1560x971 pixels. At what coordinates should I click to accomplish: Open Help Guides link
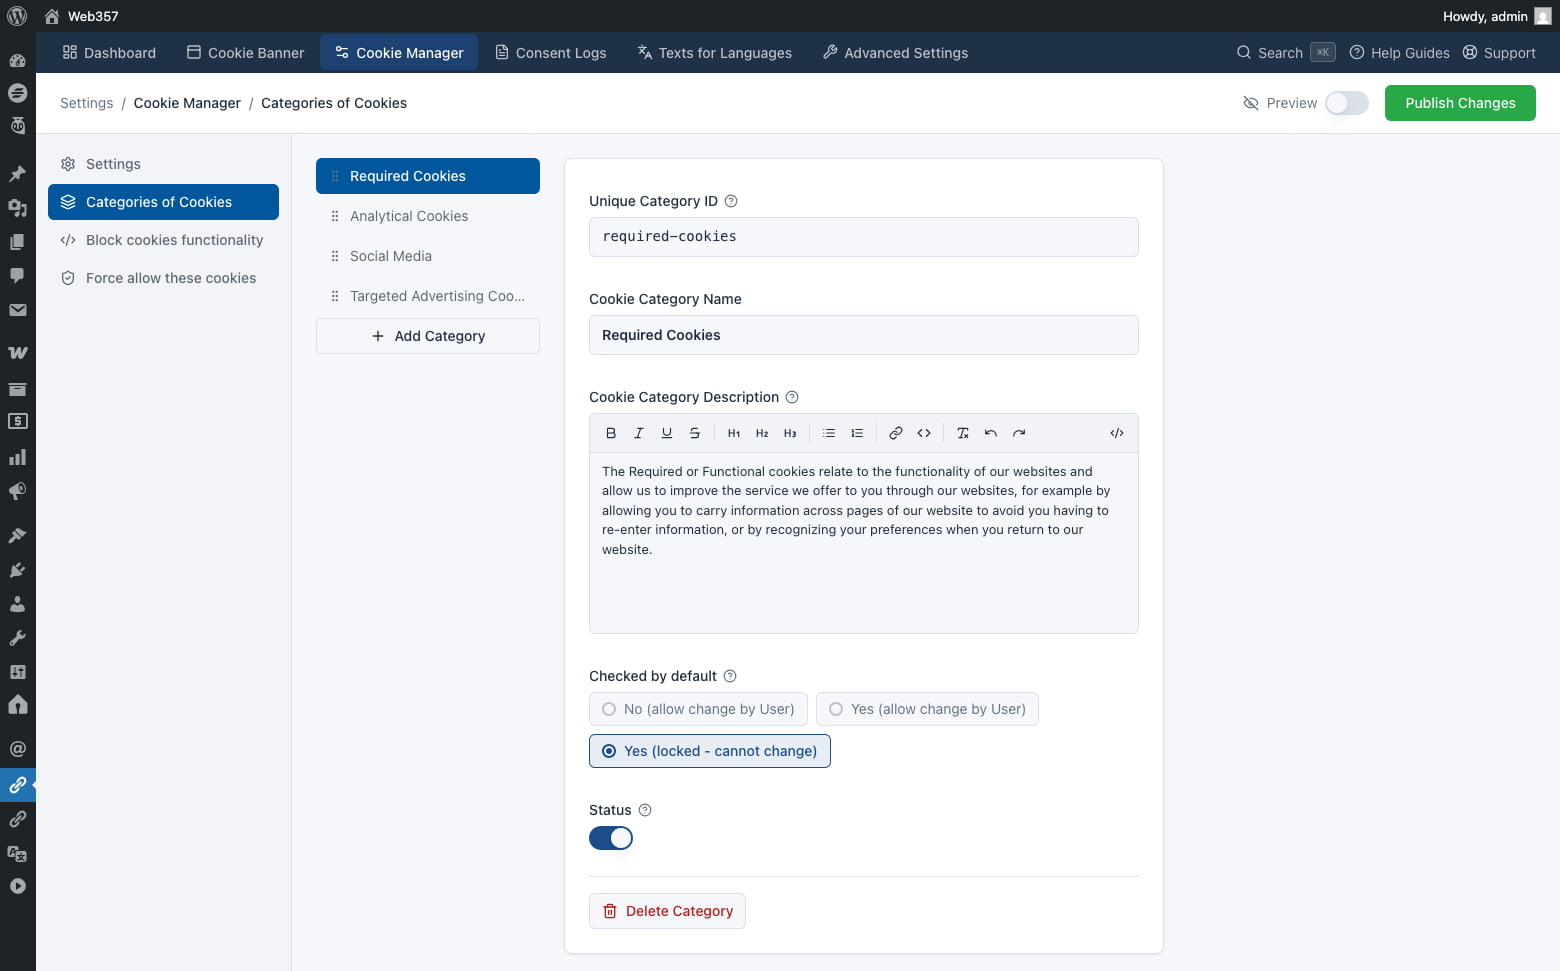click(1399, 53)
